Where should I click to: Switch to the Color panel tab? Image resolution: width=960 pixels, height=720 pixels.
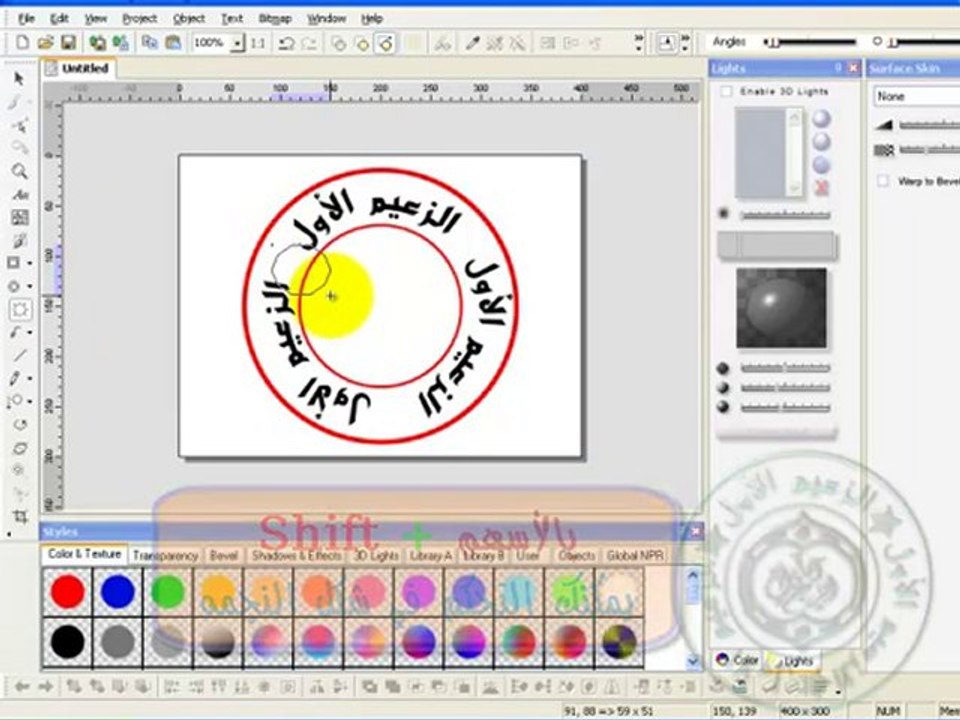click(738, 660)
